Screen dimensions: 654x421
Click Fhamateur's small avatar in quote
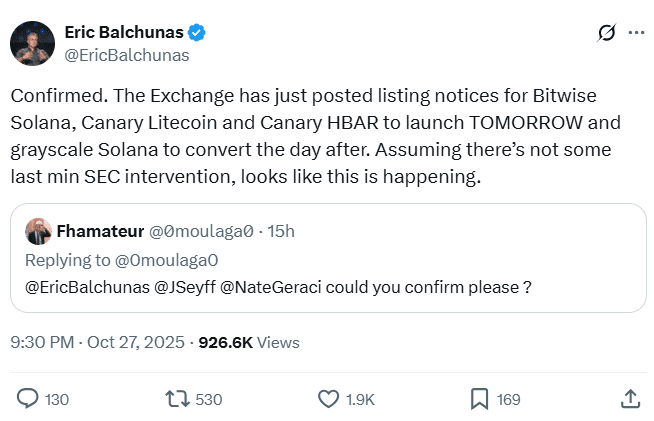(x=38, y=231)
